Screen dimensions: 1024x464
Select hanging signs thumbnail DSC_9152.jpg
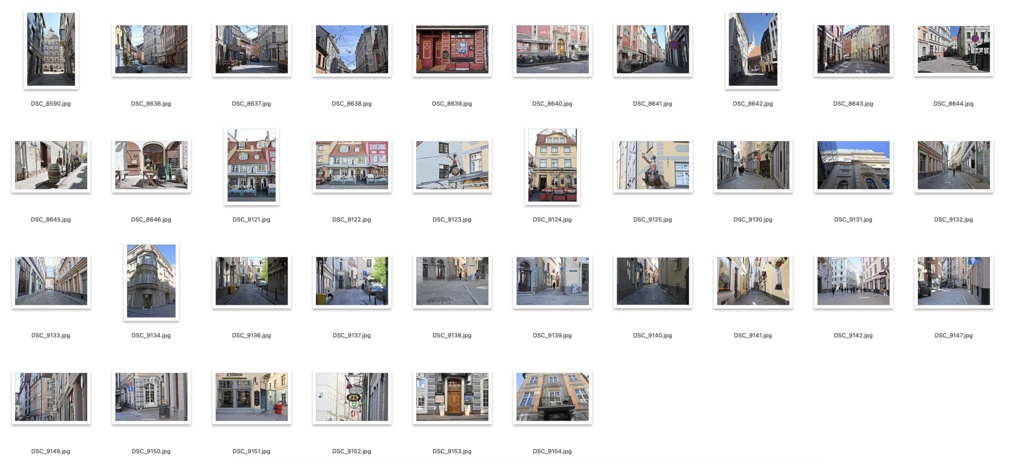point(351,397)
